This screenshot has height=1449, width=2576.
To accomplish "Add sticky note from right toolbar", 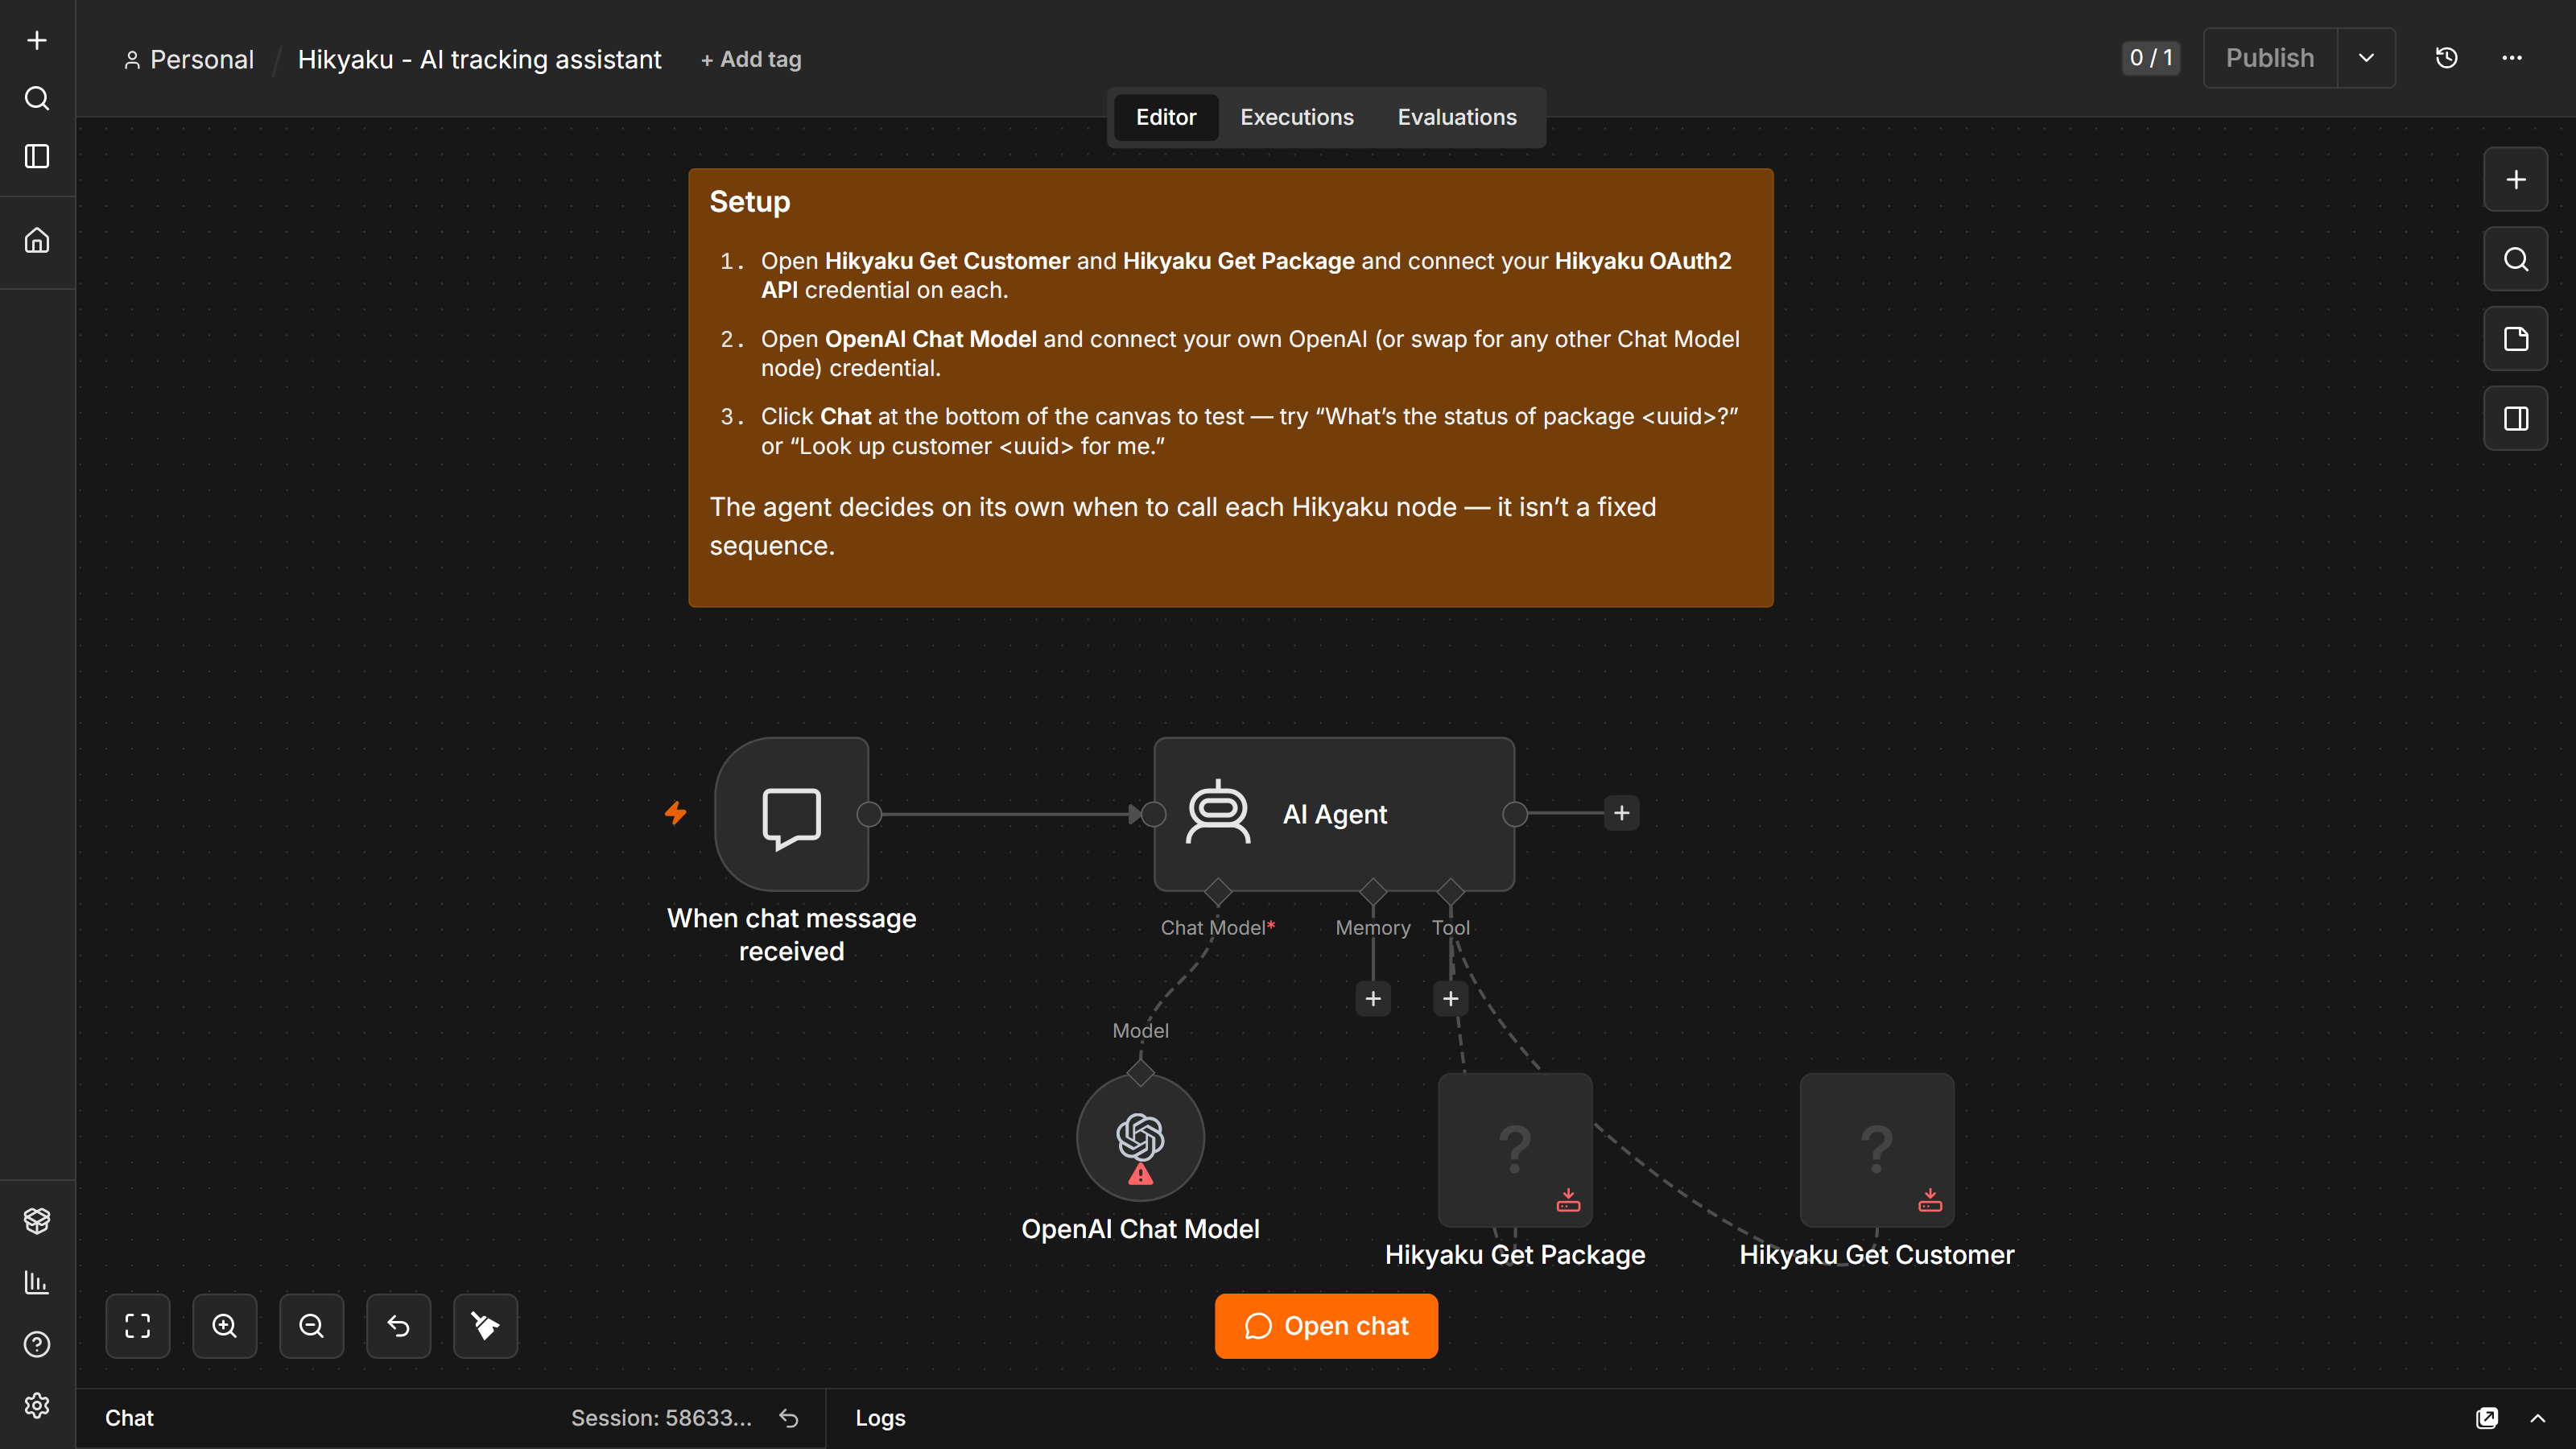I will point(2516,339).
